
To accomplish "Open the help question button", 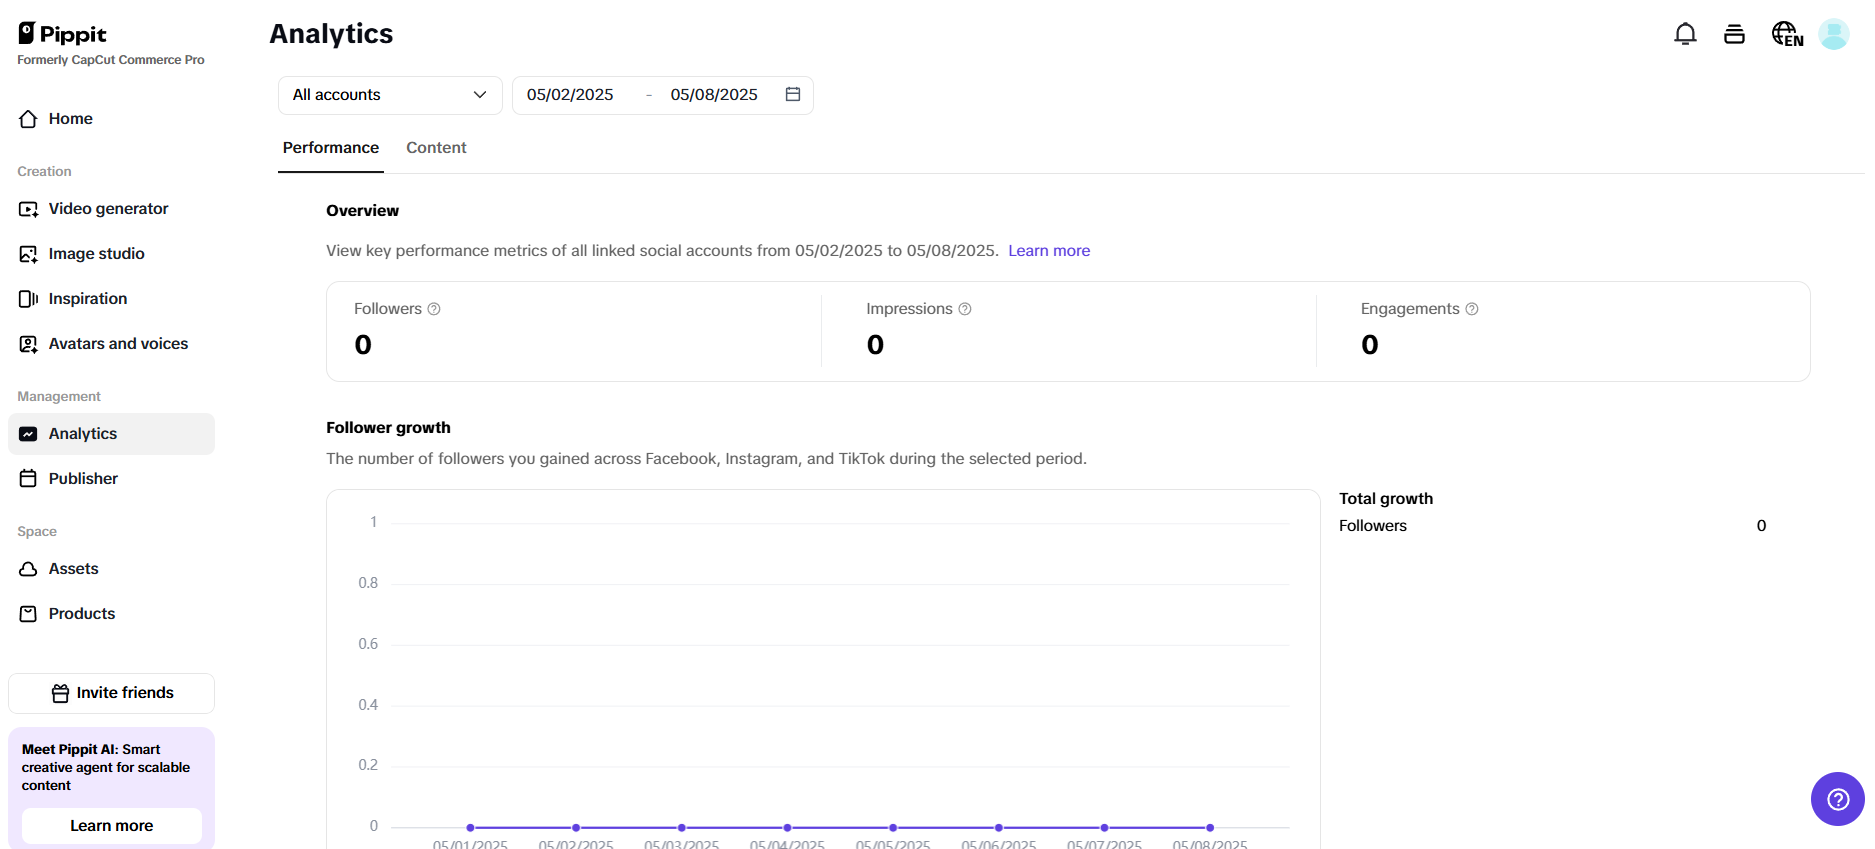I will coord(1838,799).
